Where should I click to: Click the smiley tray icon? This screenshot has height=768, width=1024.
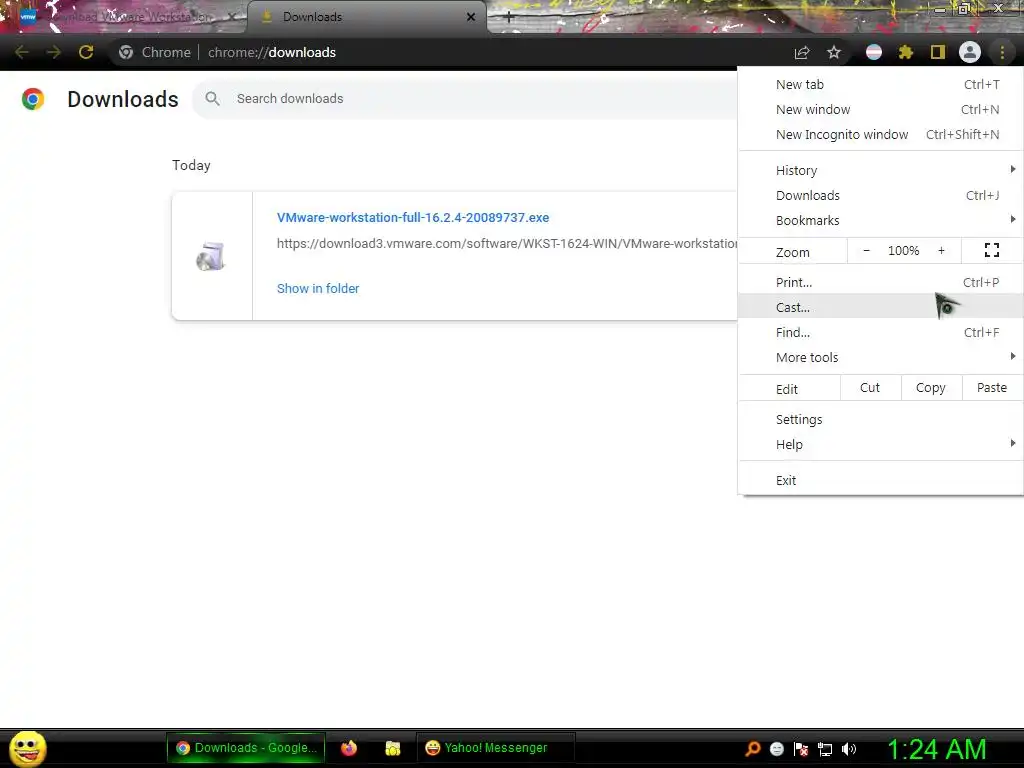coord(776,749)
